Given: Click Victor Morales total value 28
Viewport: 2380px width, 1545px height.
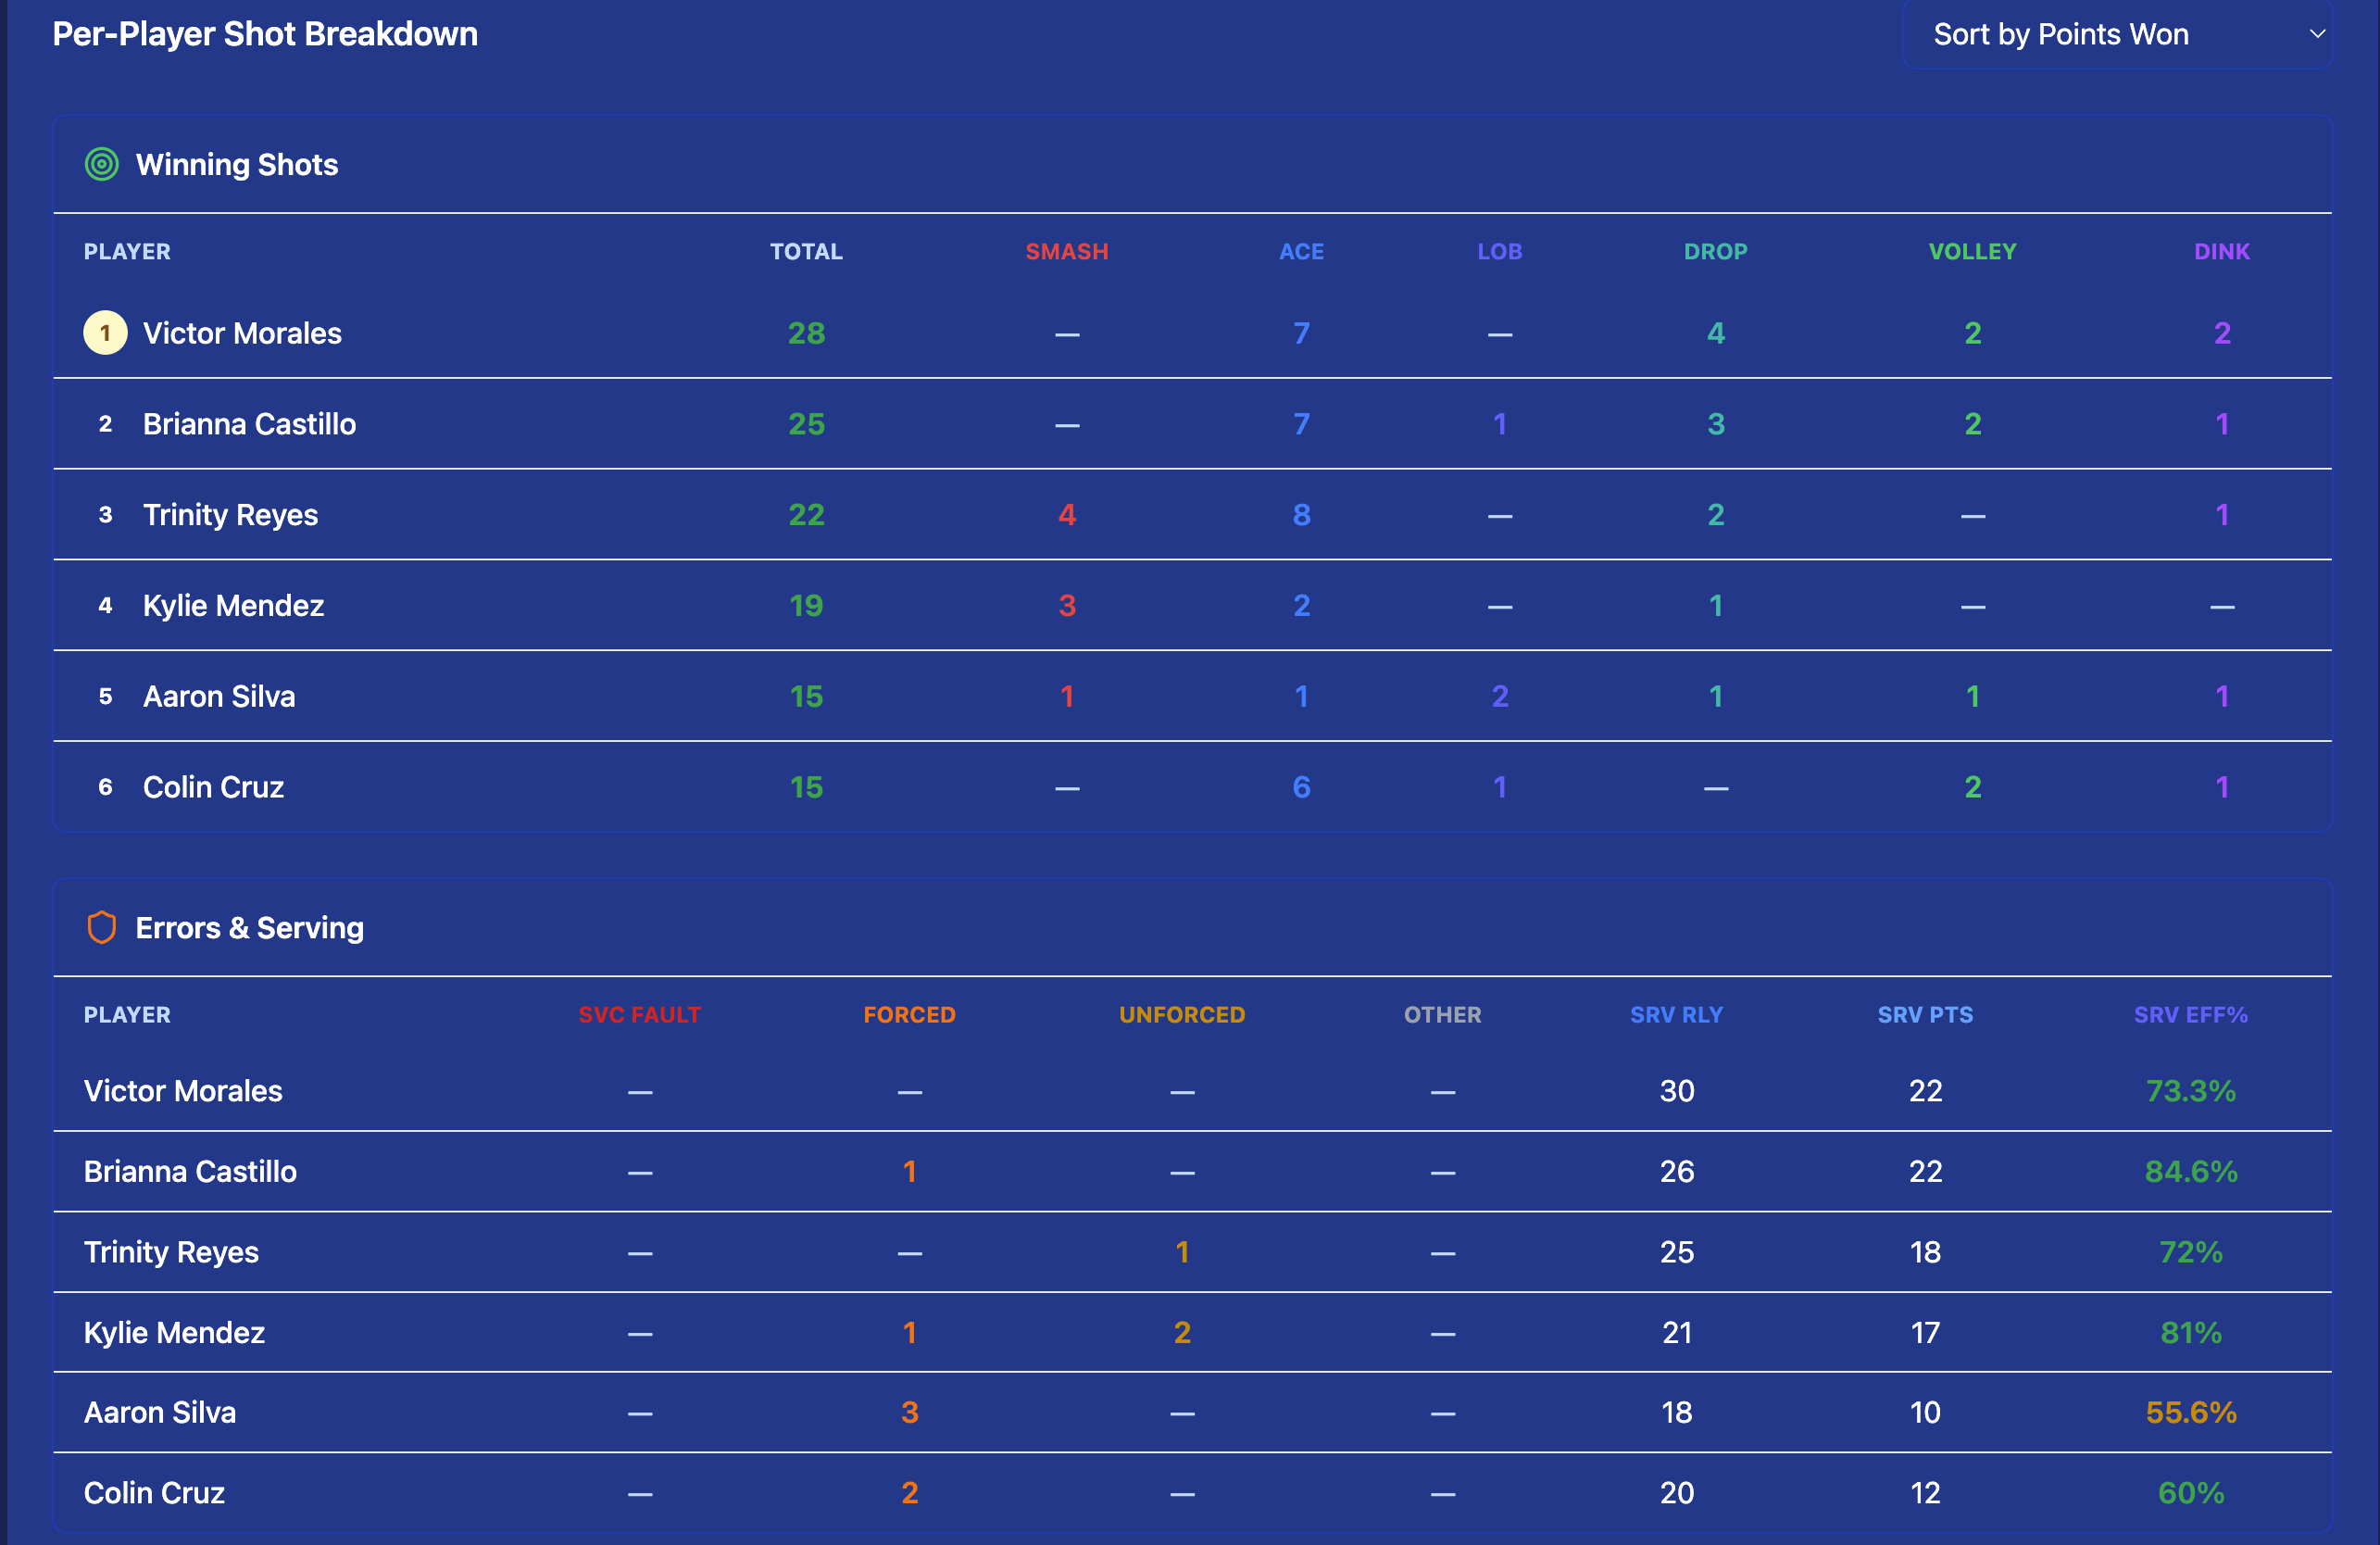Looking at the screenshot, I should [806, 333].
